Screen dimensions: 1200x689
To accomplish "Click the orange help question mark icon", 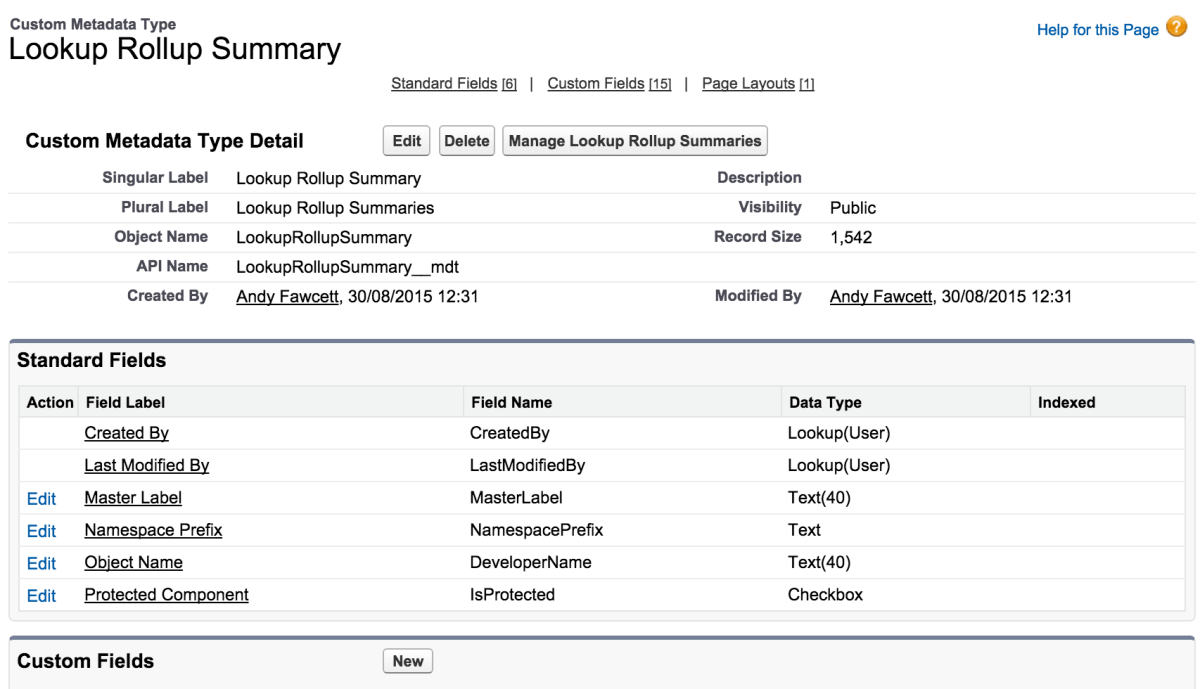I will [1177, 29].
